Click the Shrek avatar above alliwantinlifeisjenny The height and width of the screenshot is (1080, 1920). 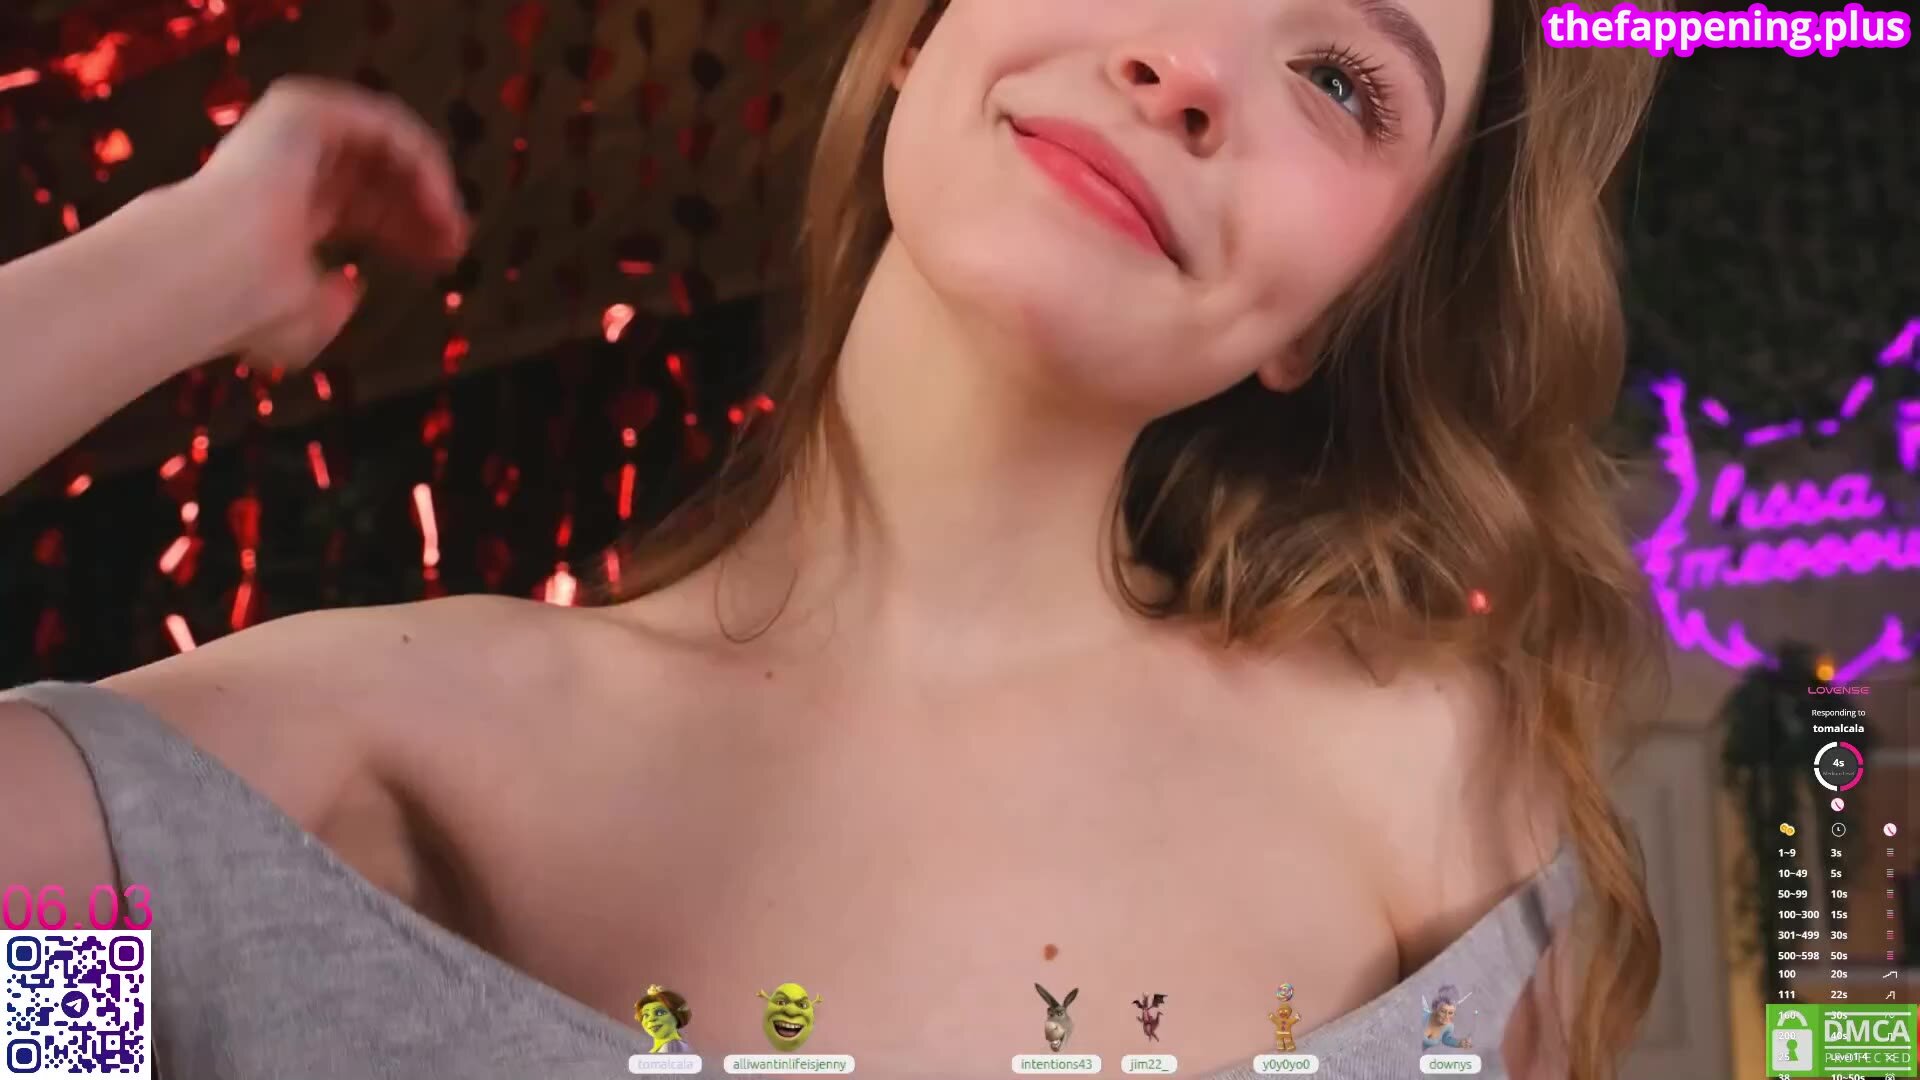789,1016
